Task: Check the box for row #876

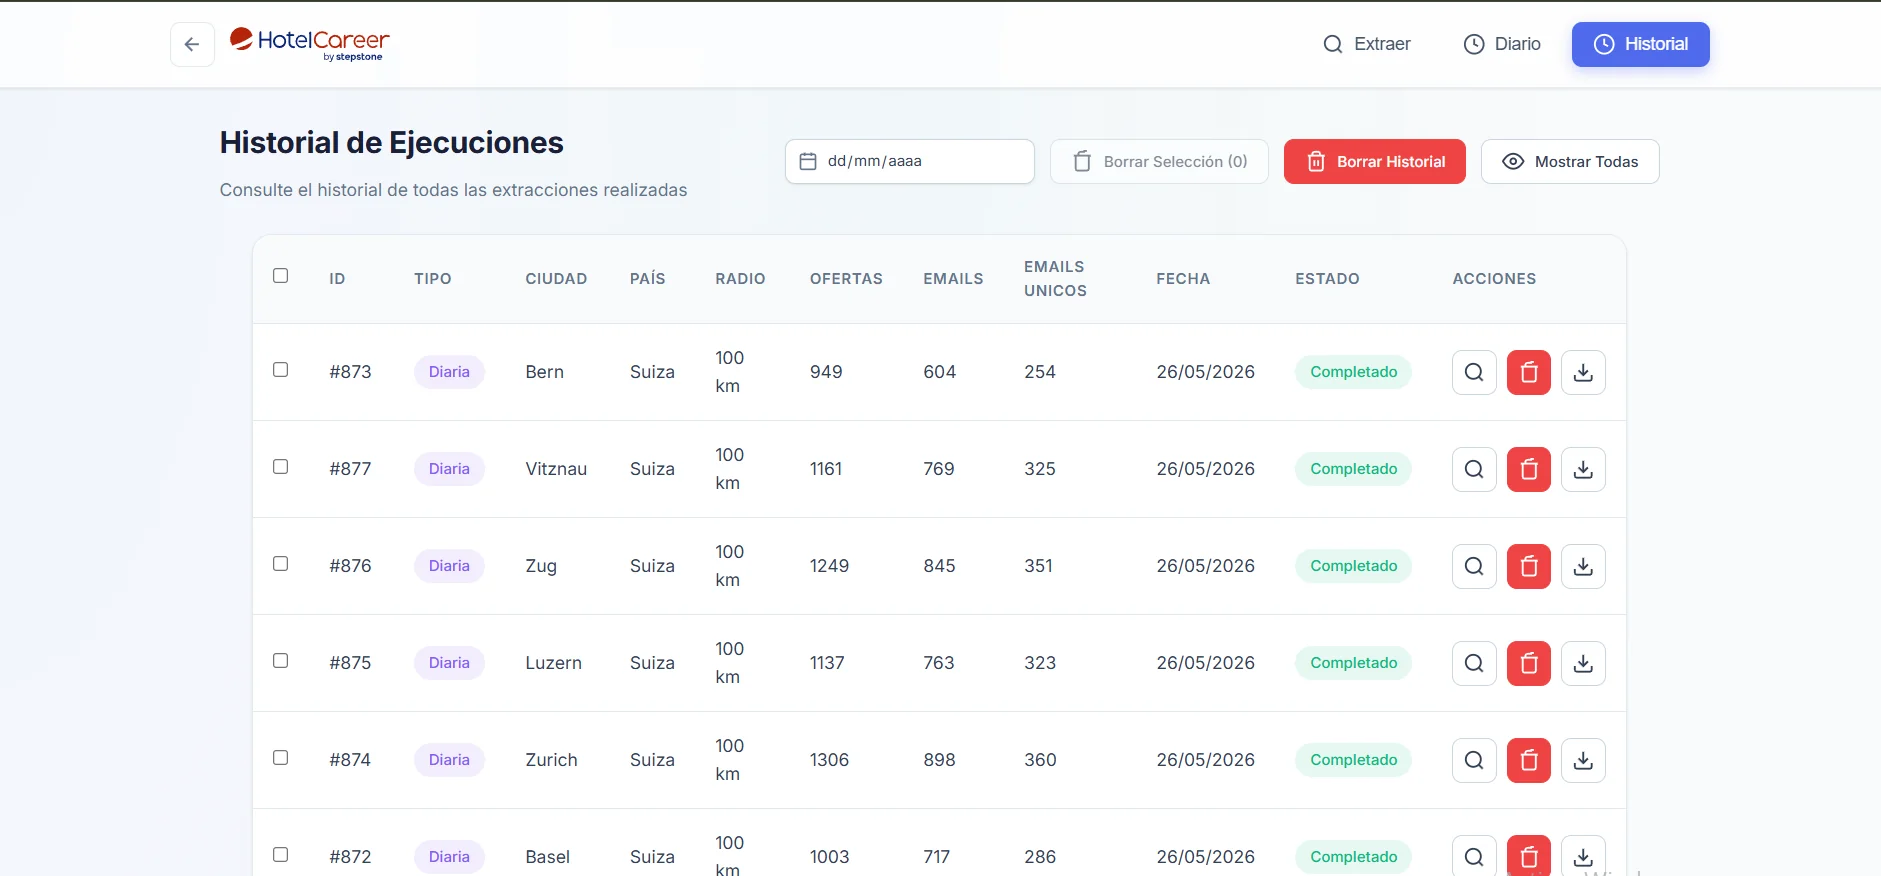Action: [281, 564]
